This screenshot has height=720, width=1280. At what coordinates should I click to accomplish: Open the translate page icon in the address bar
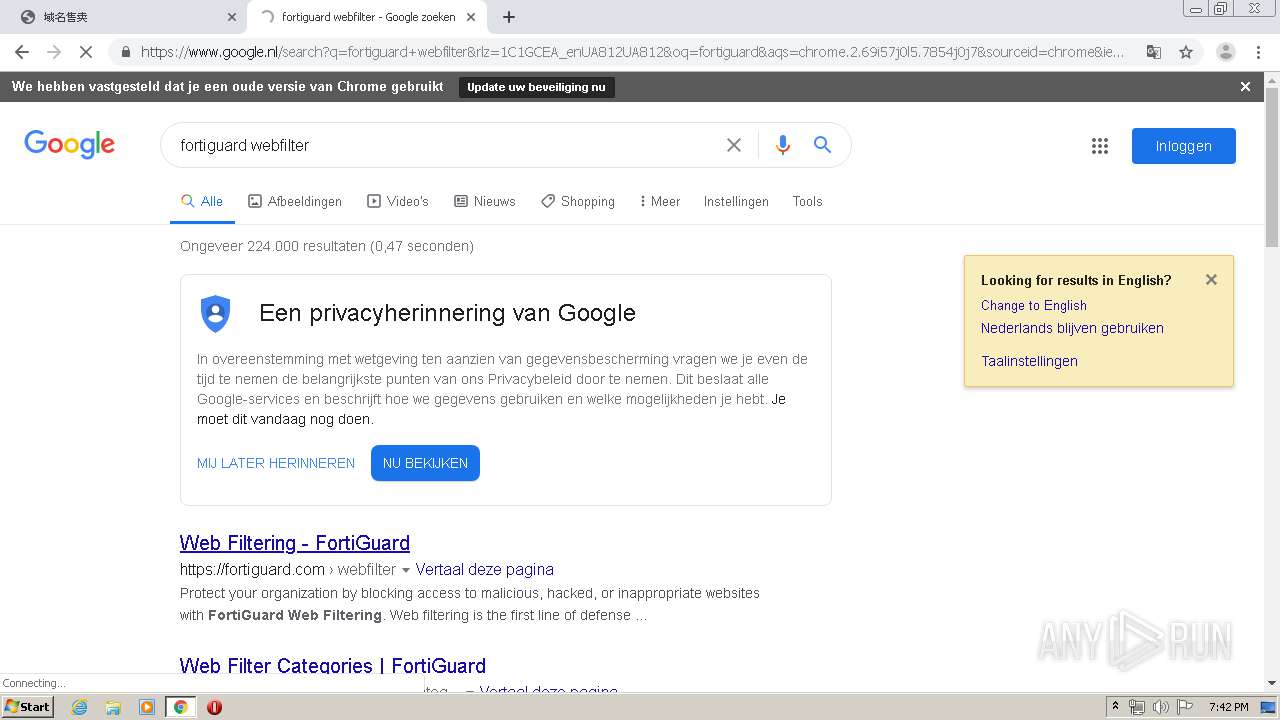click(x=1153, y=52)
